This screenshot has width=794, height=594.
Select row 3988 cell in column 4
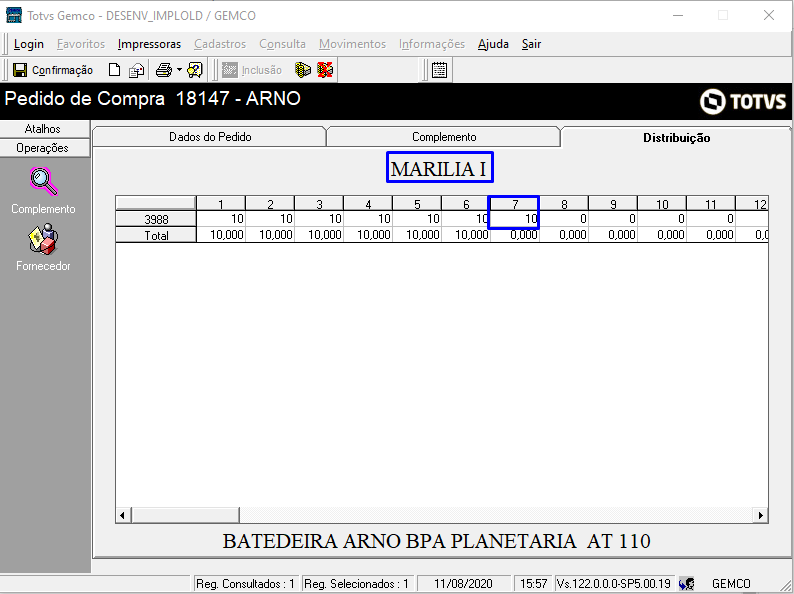pyautogui.click(x=368, y=219)
